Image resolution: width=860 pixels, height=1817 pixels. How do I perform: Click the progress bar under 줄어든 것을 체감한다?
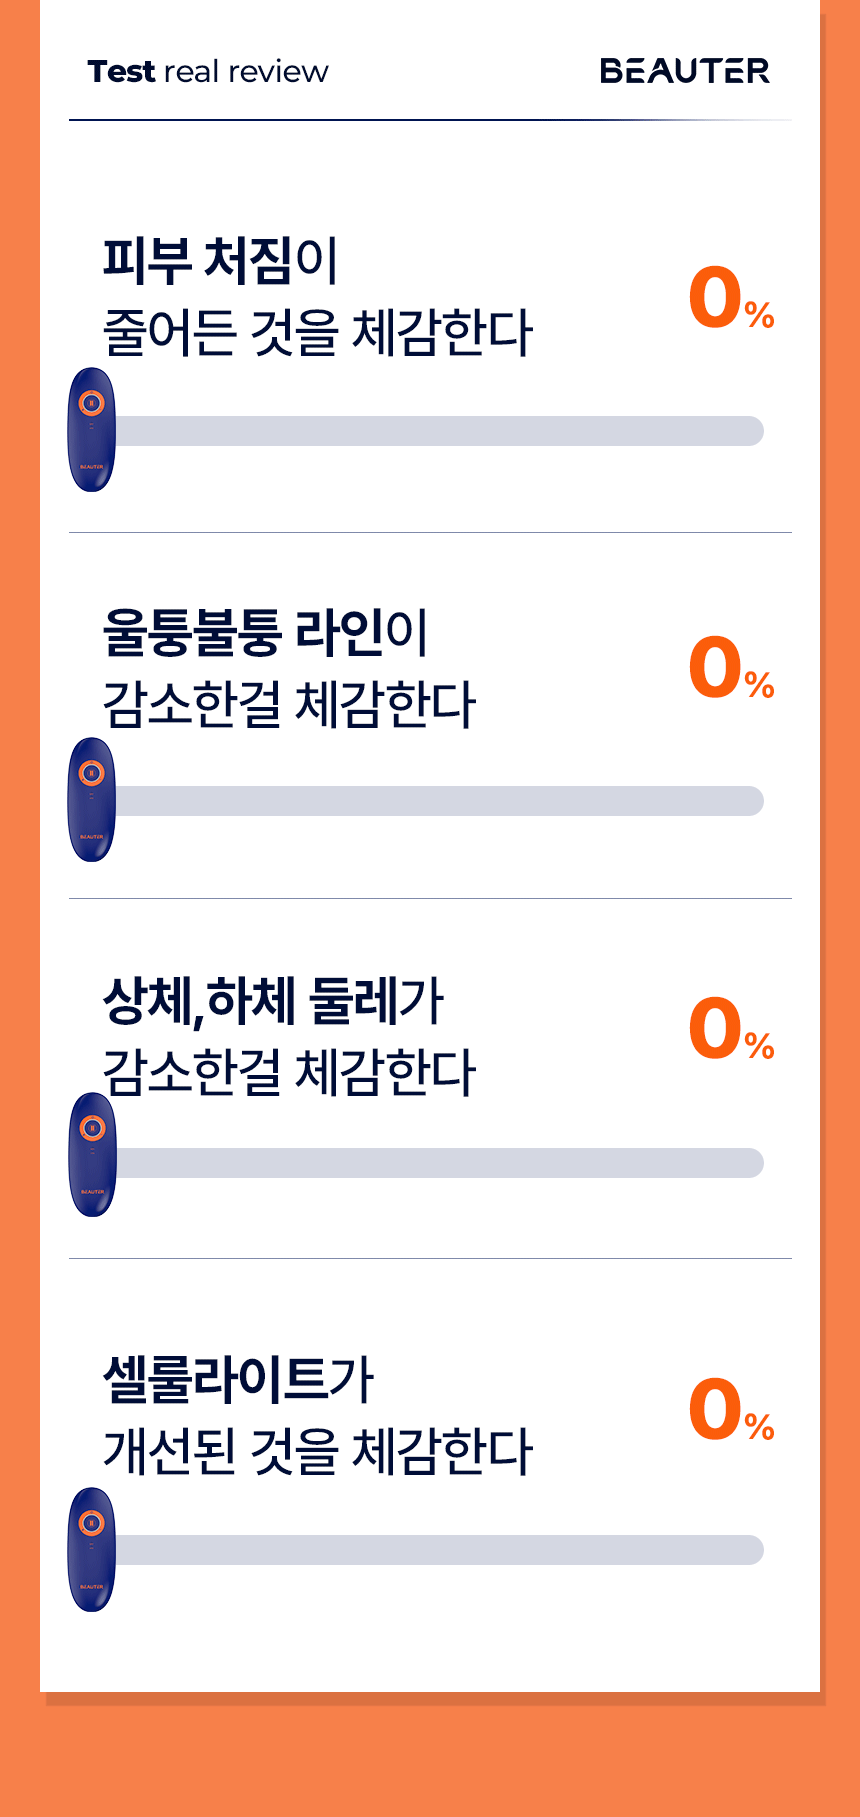(x=438, y=431)
